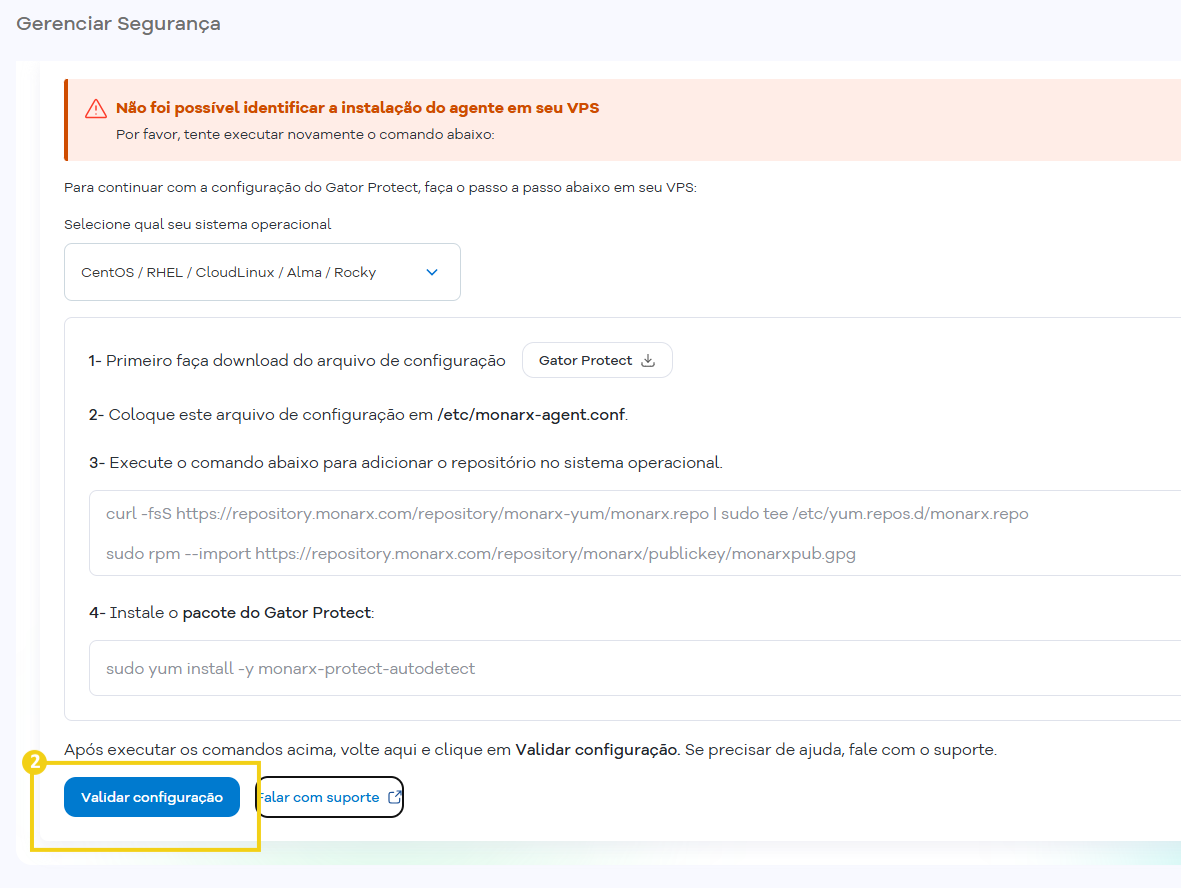The image size is (1181, 888).
Task: Click the curl repository command line
Action: [x=567, y=514]
